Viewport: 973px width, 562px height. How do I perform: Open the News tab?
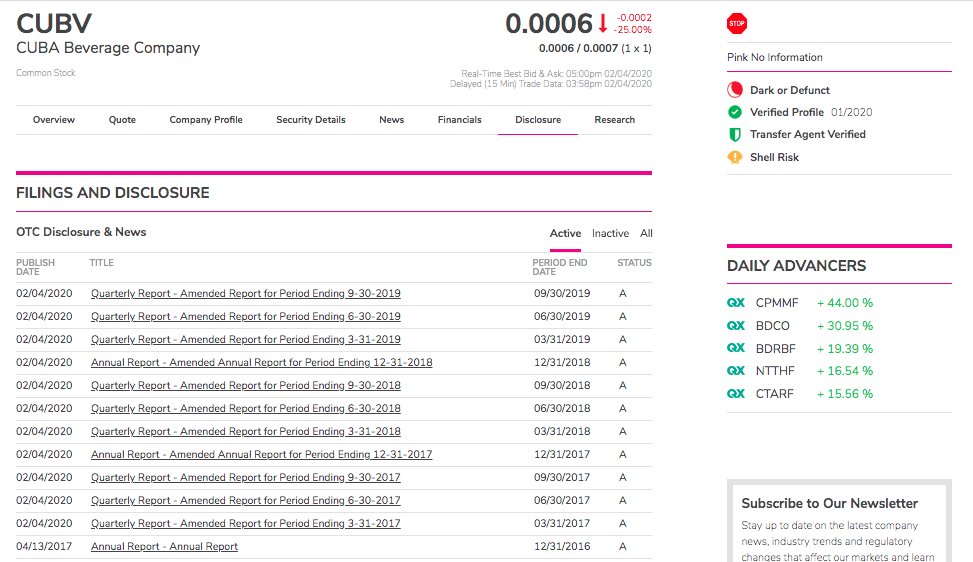click(x=392, y=120)
